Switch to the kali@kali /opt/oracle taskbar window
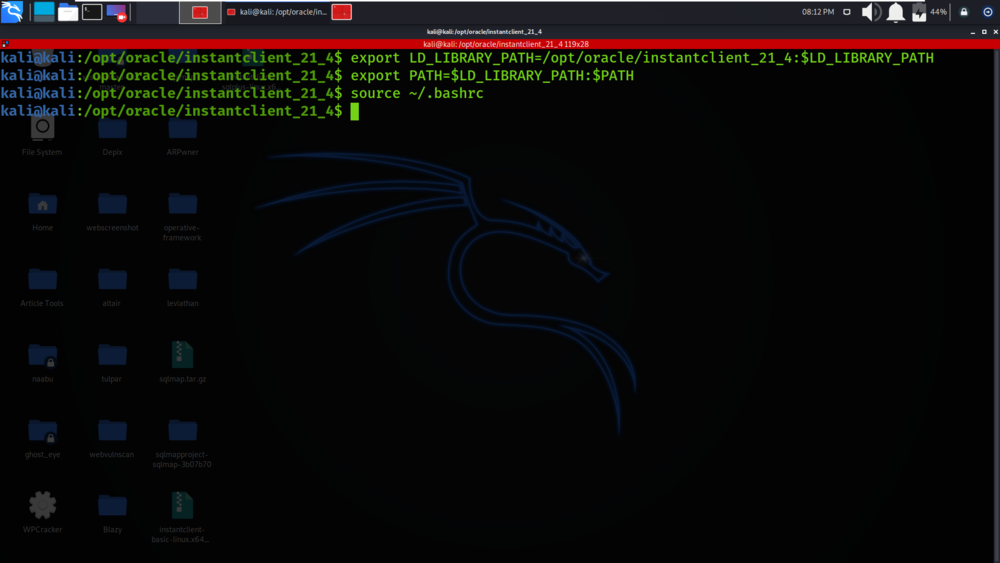Image resolution: width=1000 pixels, height=563 pixels. [x=277, y=12]
